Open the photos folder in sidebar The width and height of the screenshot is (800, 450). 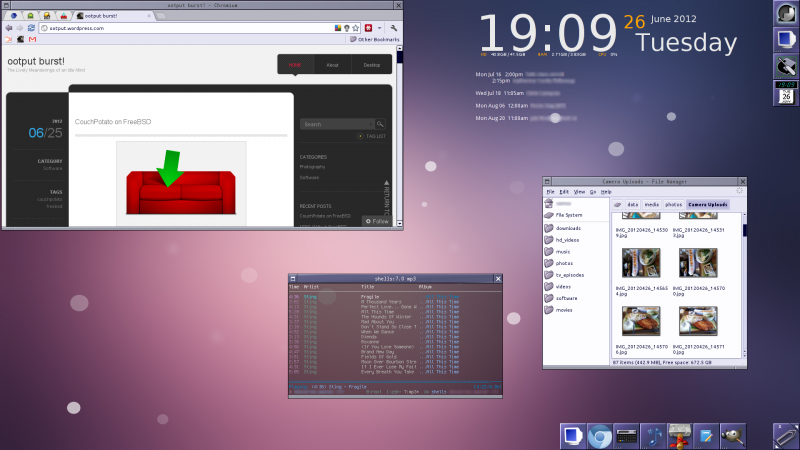click(x=559, y=263)
